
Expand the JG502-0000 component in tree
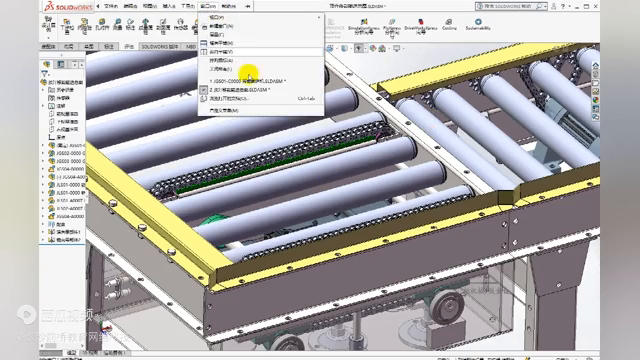[x=43, y=153]
